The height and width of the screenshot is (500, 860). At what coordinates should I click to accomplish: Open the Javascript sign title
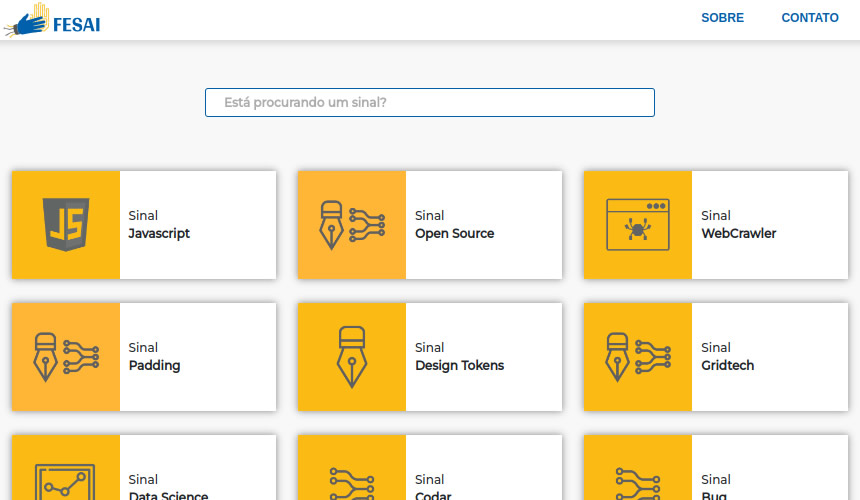[159, 234]
